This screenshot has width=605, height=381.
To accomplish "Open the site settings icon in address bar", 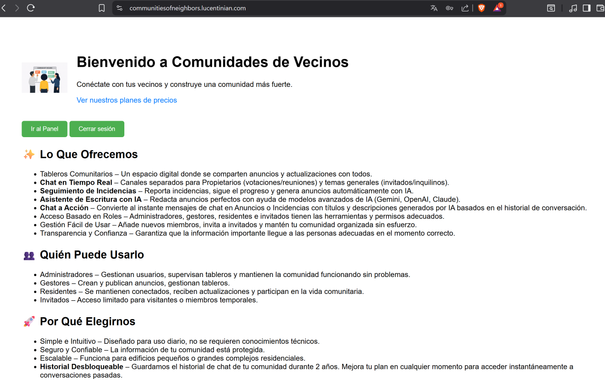I will click(120, 8).
